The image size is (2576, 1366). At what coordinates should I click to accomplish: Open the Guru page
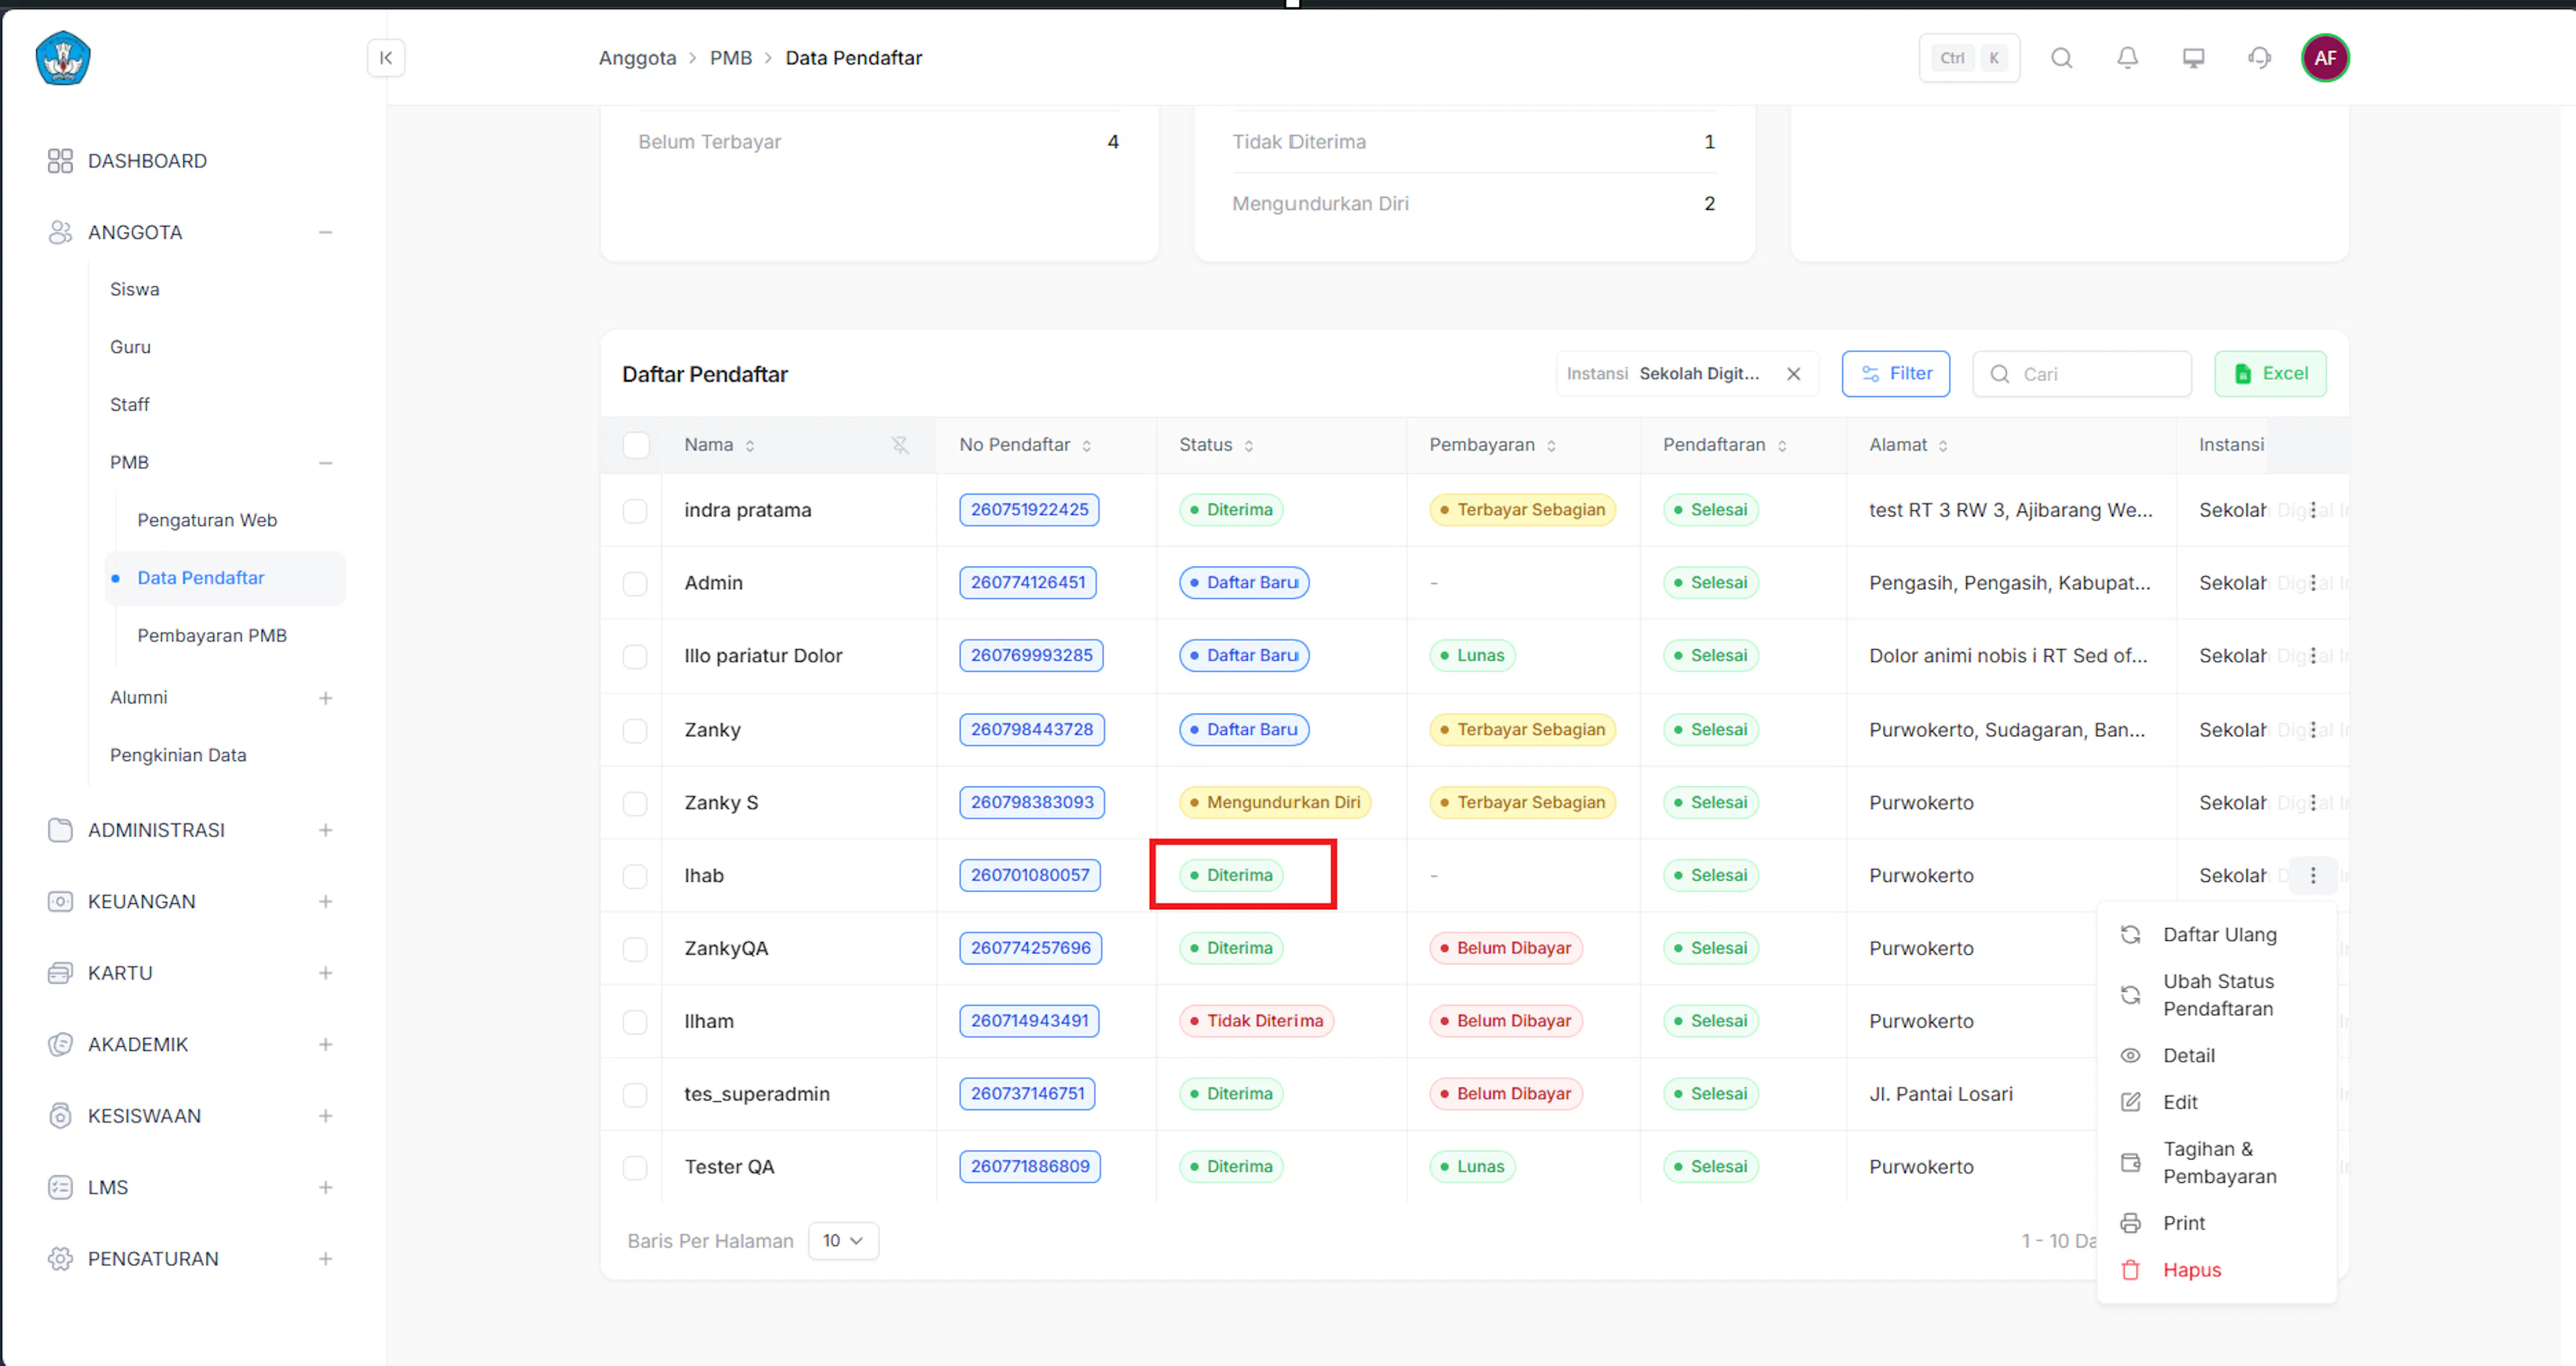[130, 347]
